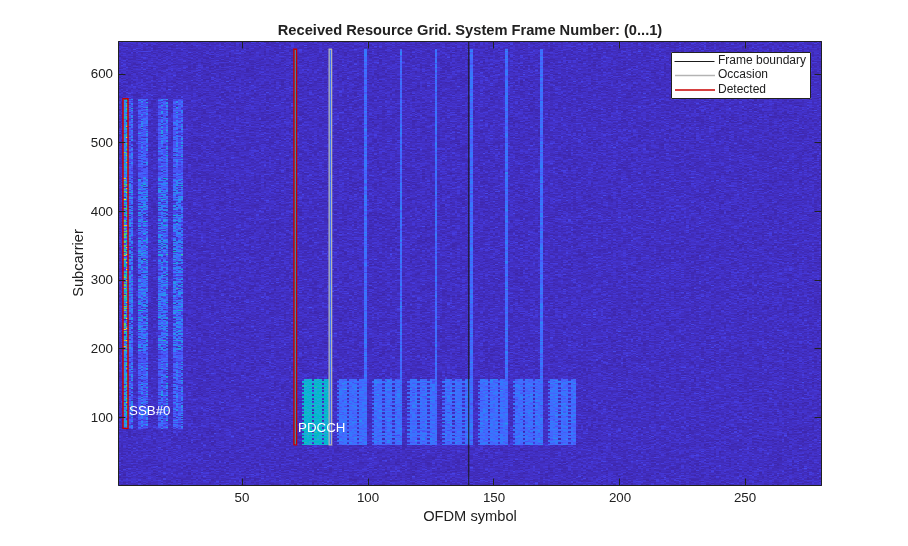The width and height of the screenshot is (908, 546).
Task: Click the PDCCH label
Action: tap(321, 427)
